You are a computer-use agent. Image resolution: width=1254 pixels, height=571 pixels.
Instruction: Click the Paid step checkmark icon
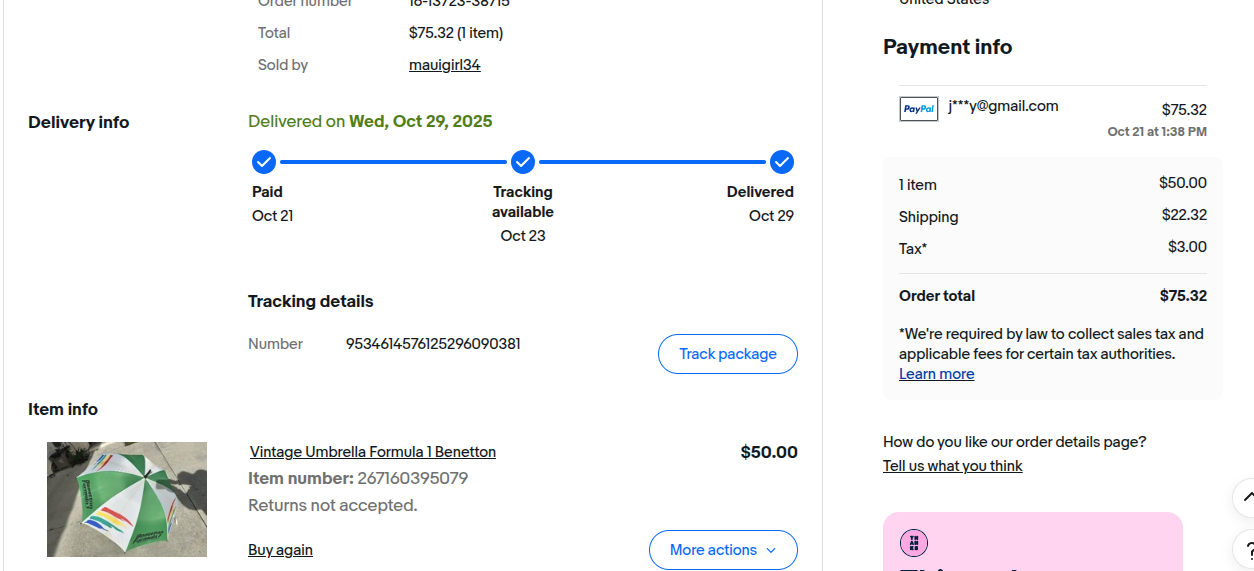tap(263, 162)
